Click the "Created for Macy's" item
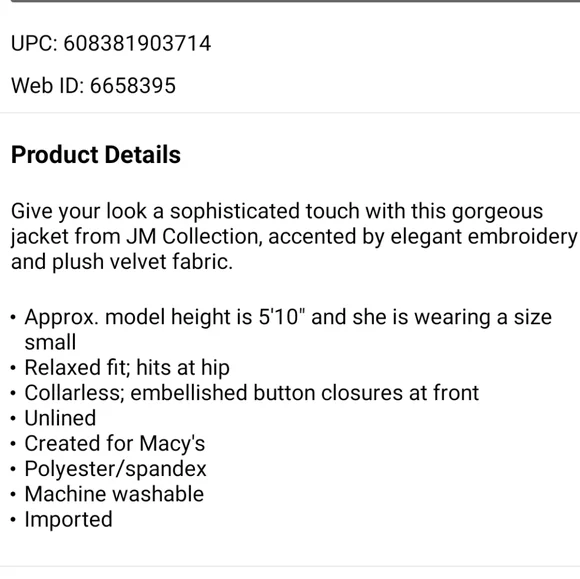The width and height of the screenshot is (580, 579). coord(115,444)
